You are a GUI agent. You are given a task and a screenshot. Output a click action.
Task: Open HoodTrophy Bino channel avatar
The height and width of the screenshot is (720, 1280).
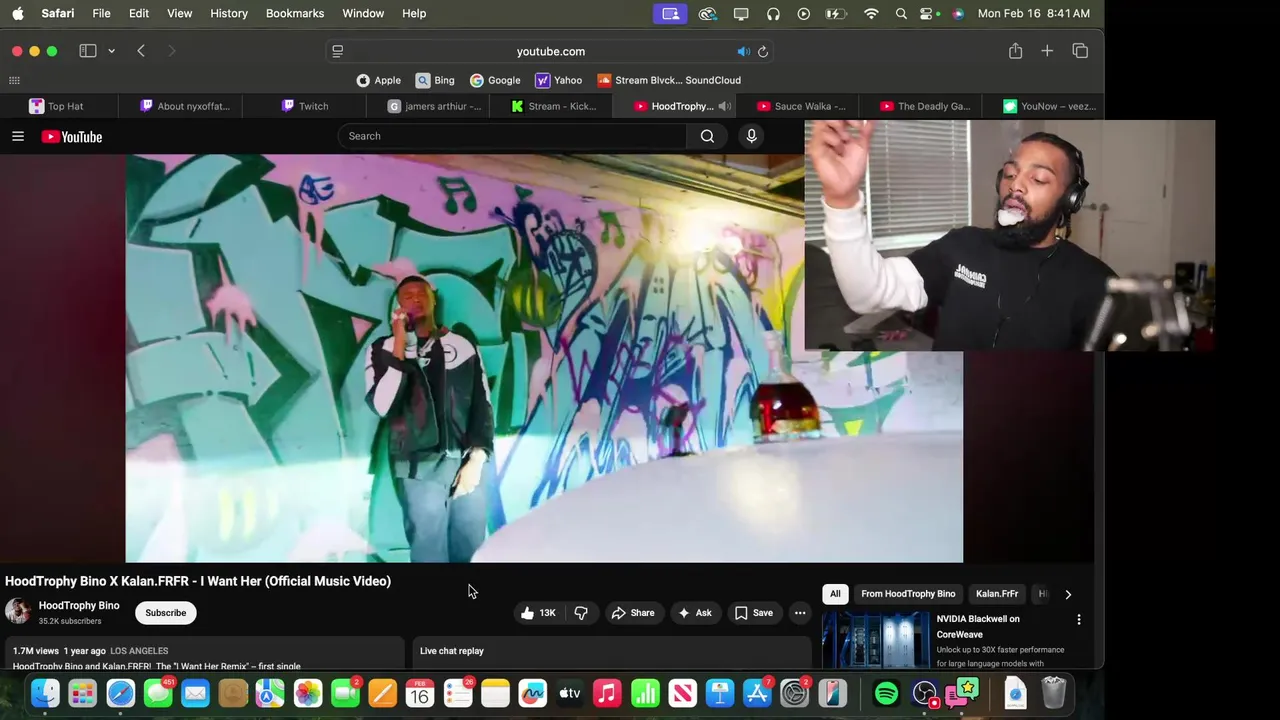pyautogui.click(x=18, y=612)
